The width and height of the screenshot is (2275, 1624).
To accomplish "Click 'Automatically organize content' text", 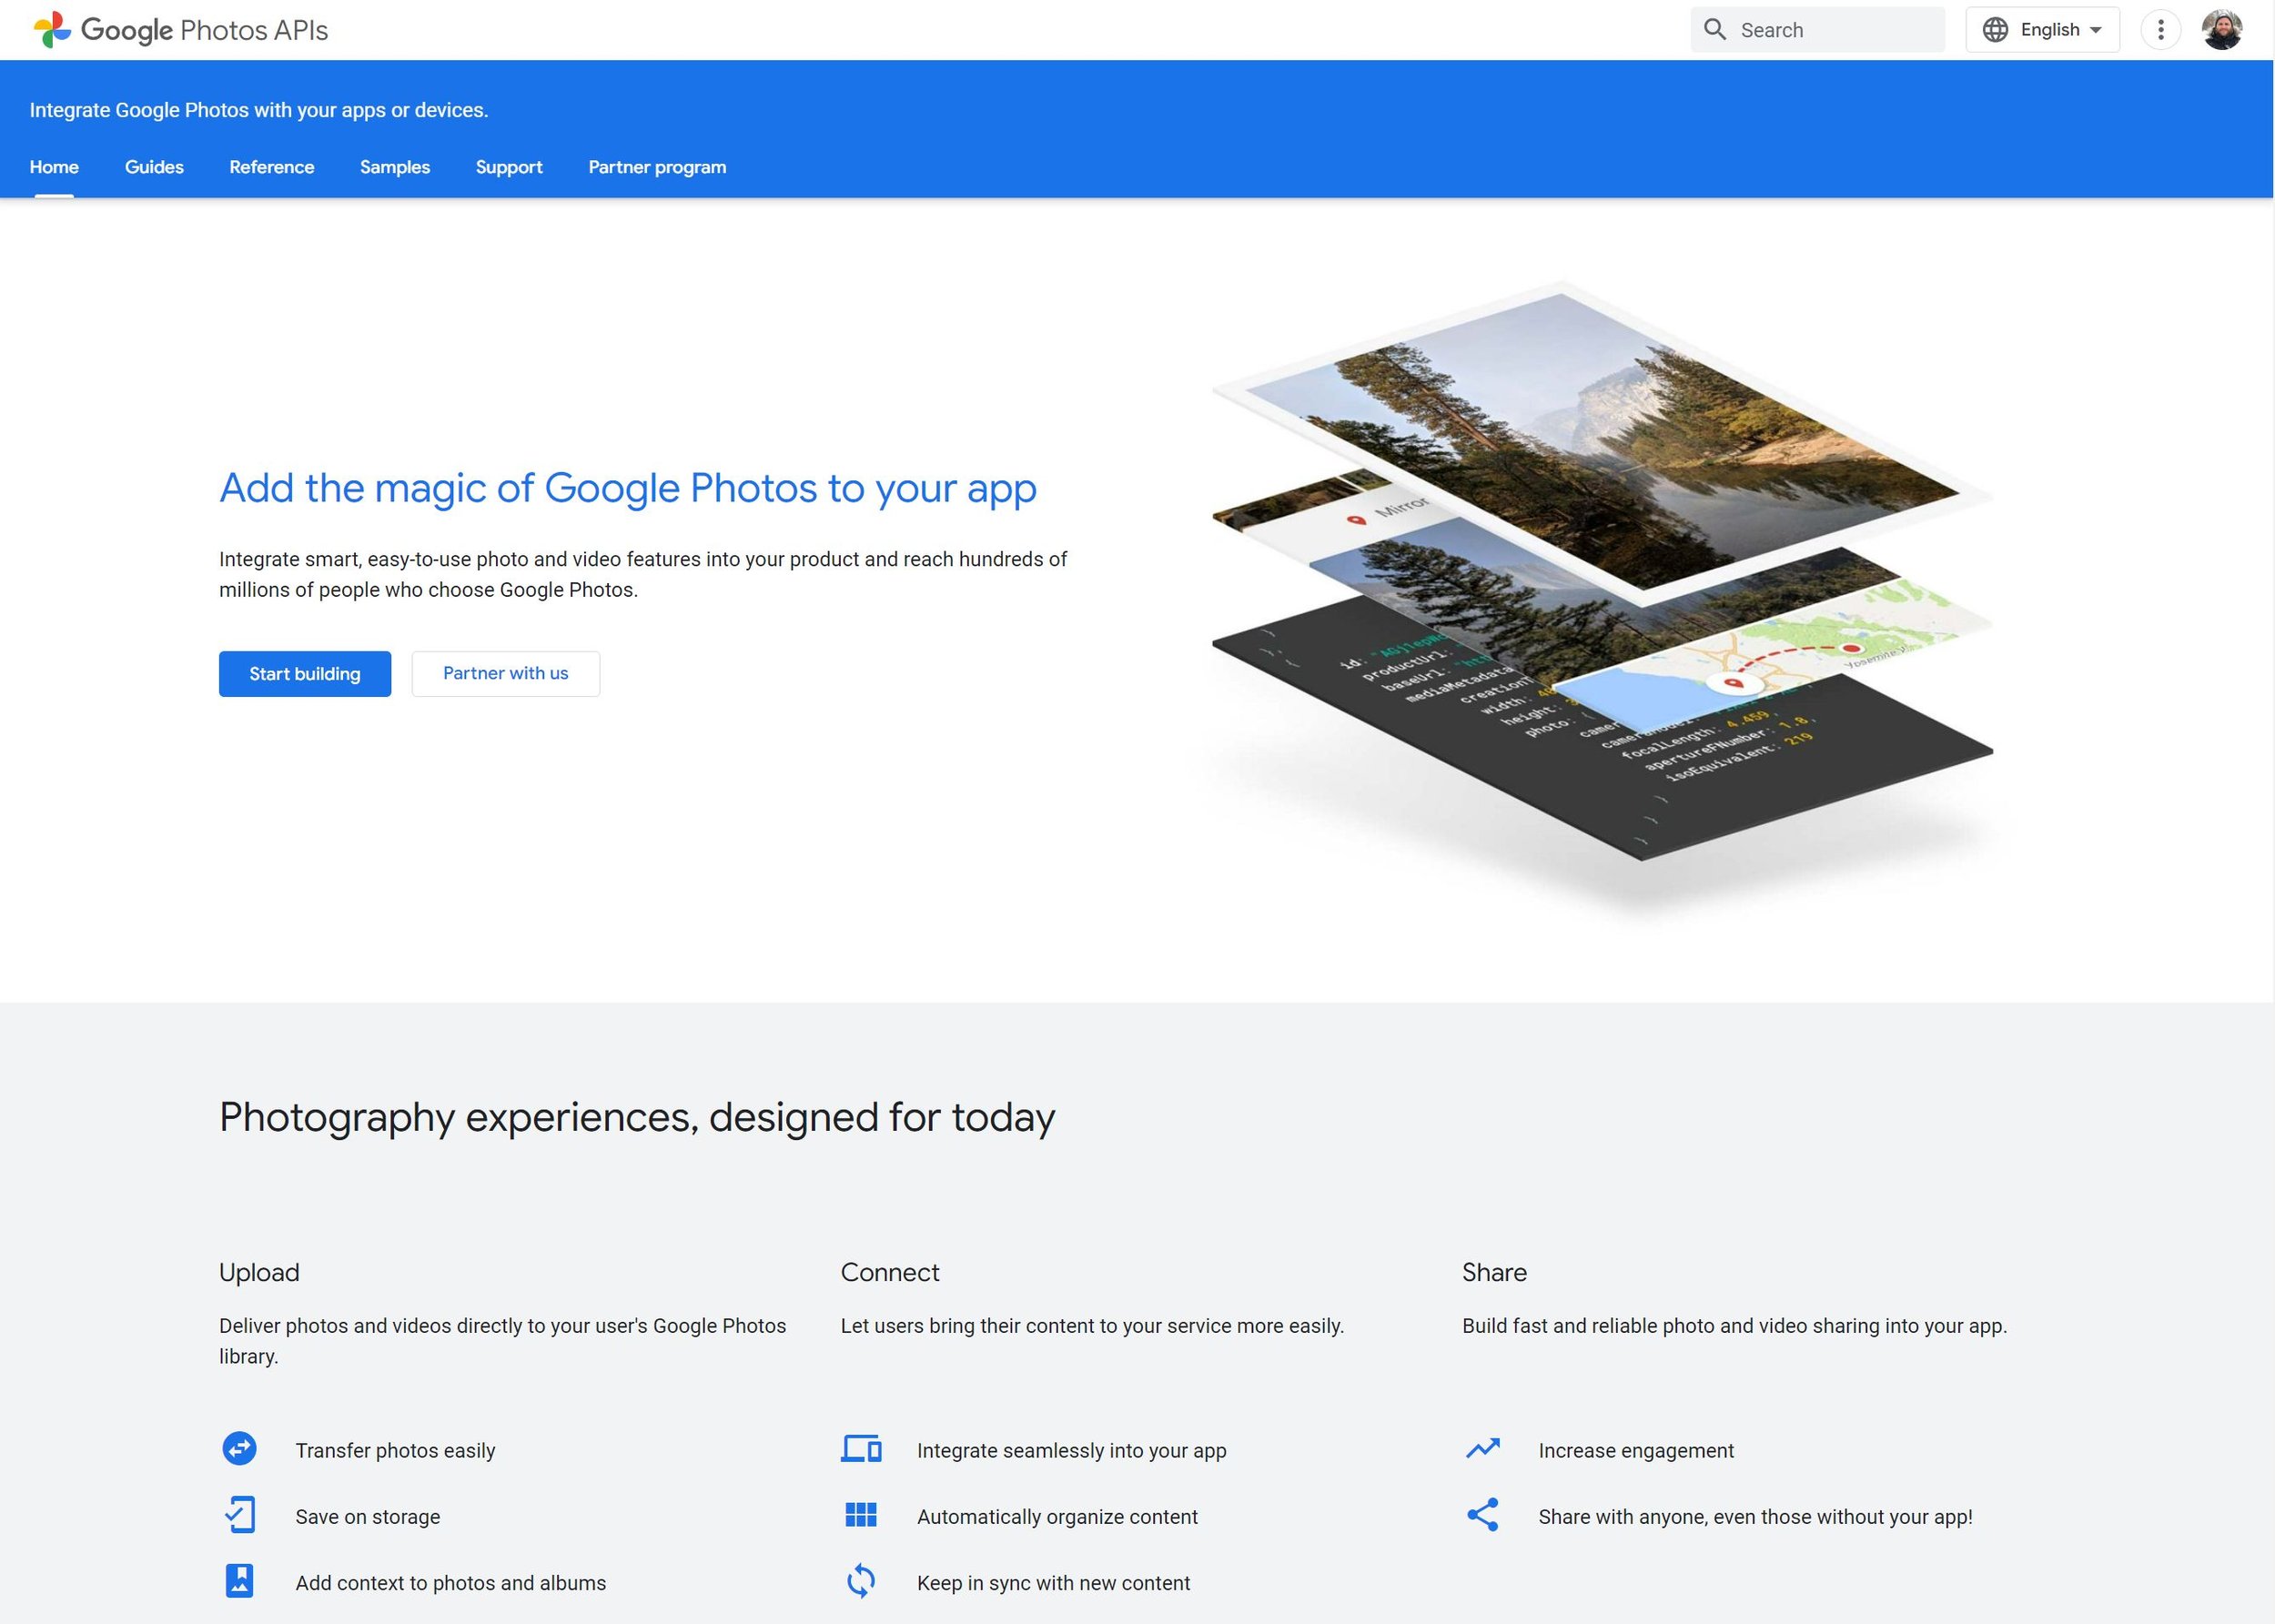I will tap(1057, 1516).
